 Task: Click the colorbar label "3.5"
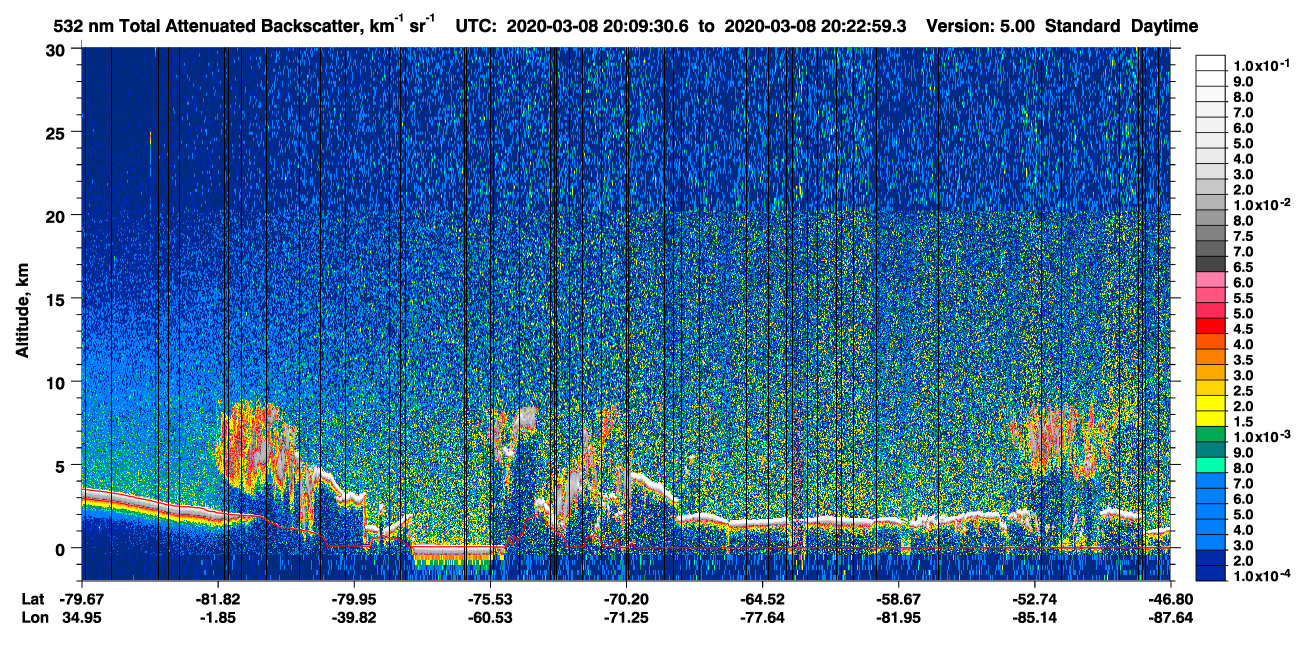coord(1243,359)
